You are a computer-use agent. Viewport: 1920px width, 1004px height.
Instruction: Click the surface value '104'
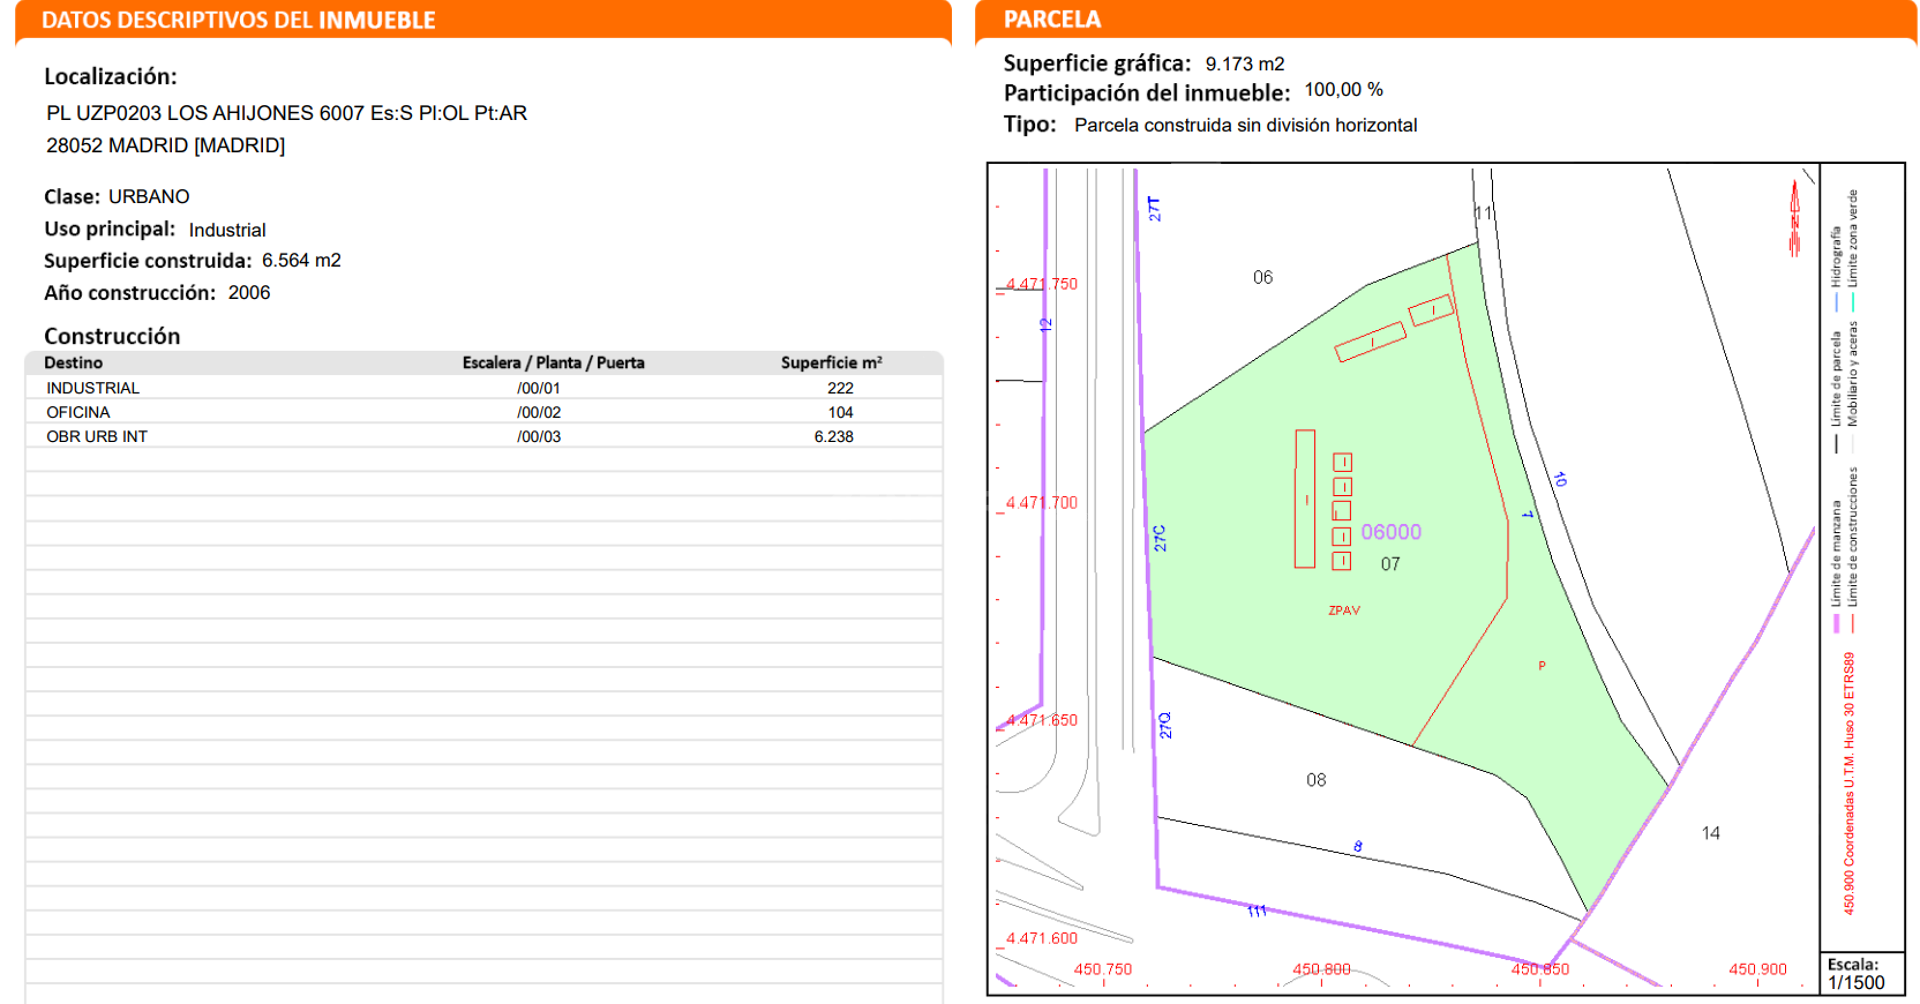tap(840, 412)
